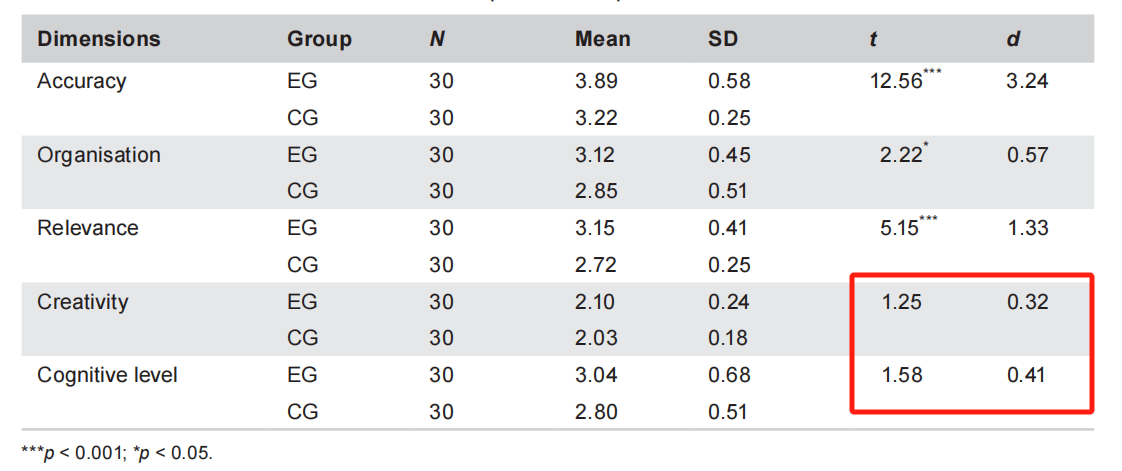
Task: Click the Creativity t-value 1.25
Action: coord(902,301)
